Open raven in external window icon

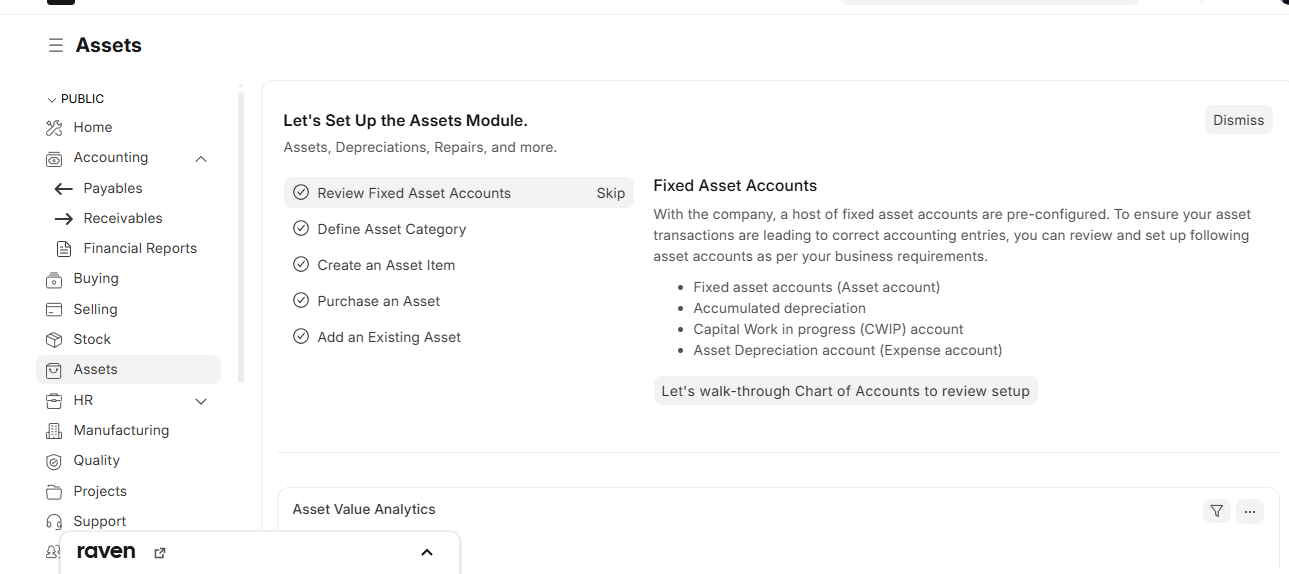tap(160, 553)
